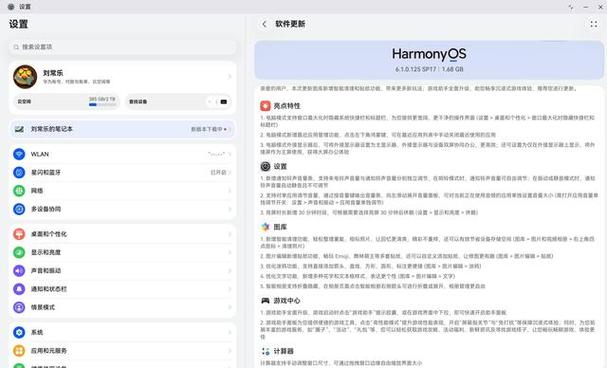This screenshot has height=368, width=607.
Task: Click the 计算器 section heading text
Action: point(283,351)
